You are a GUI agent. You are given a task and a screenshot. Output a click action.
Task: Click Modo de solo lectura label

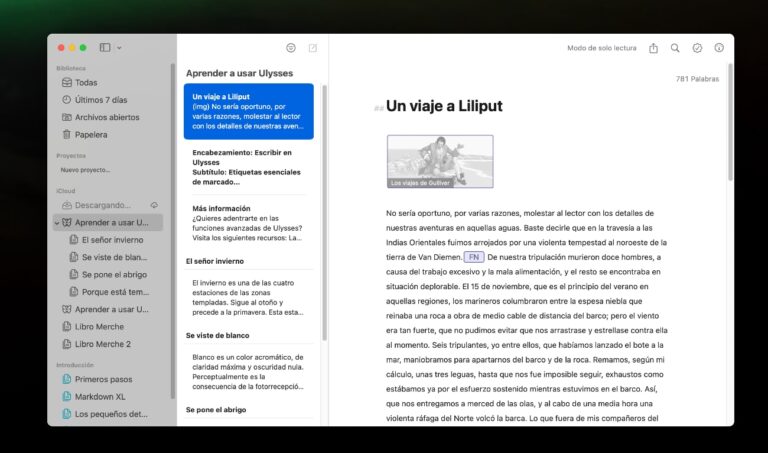602,48
